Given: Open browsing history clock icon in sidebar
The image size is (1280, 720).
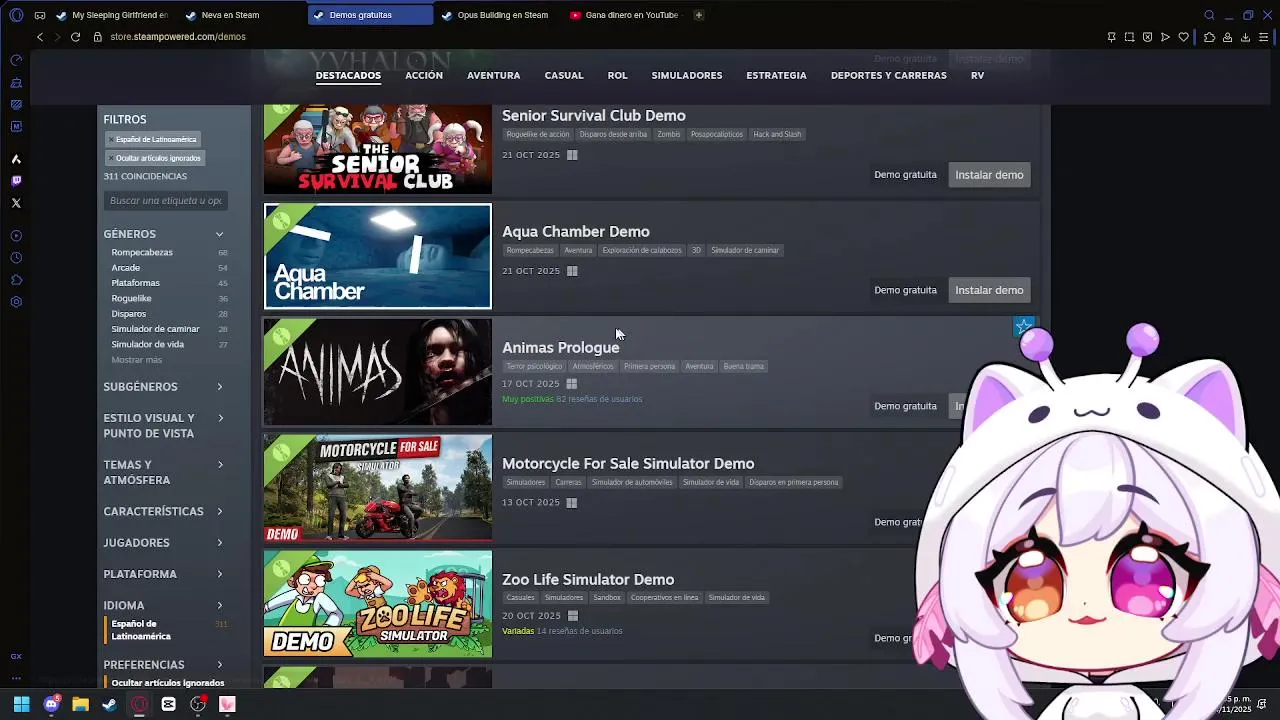Looking at the screenshot, I should 16,258.
